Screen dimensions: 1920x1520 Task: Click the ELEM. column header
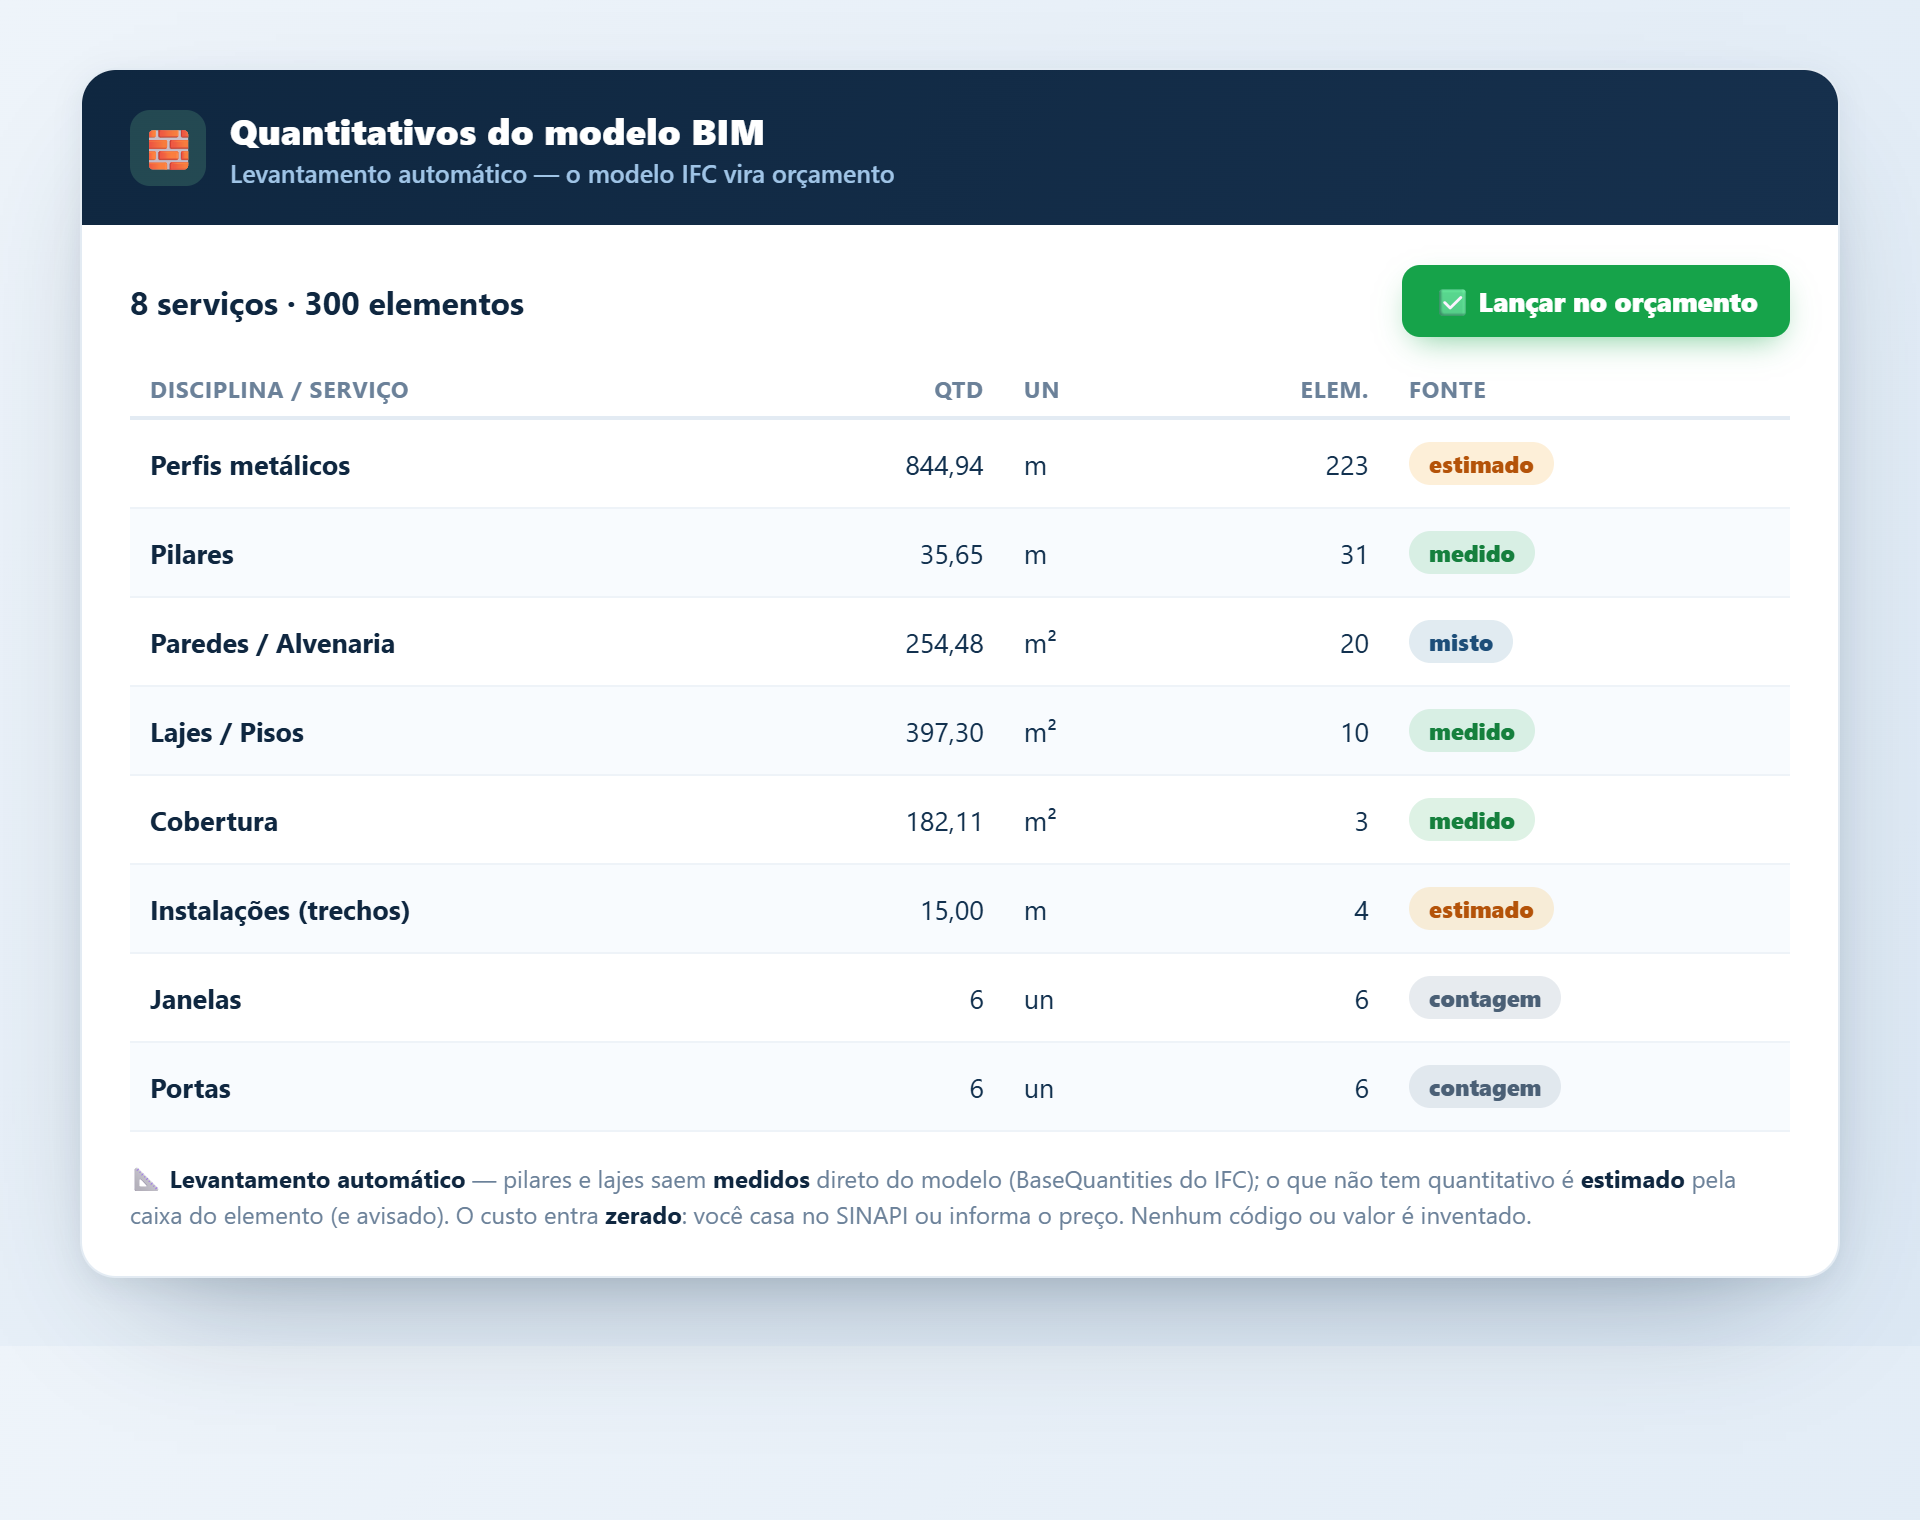click(x=1334, y=390)
